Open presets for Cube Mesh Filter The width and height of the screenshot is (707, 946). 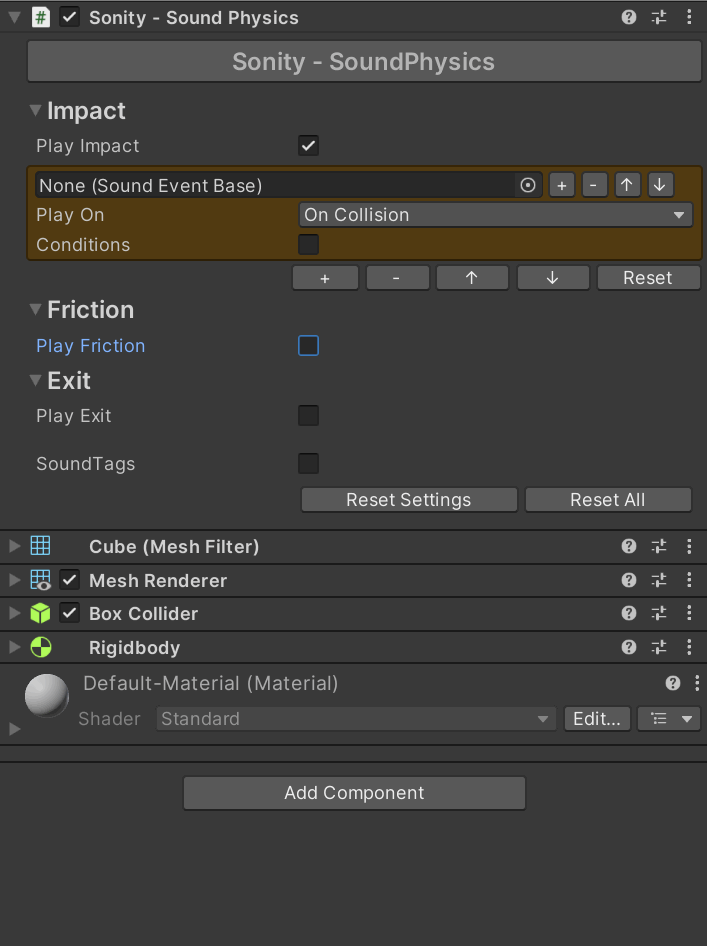[x=659, y=546]
